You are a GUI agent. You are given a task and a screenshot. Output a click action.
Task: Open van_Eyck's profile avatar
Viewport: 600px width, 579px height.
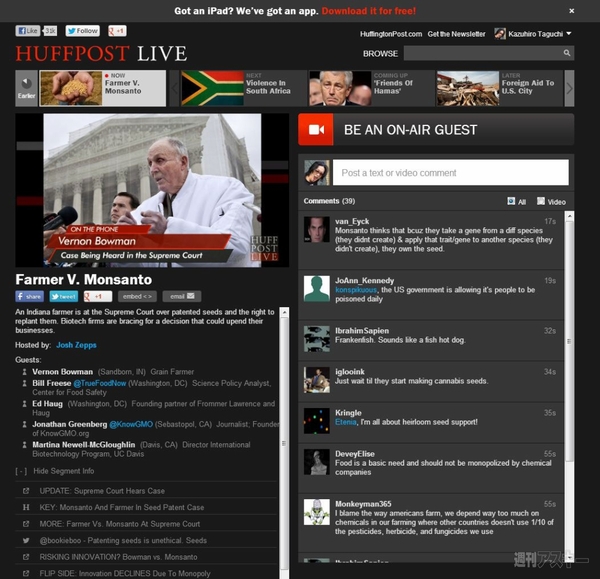pos(316,229)
